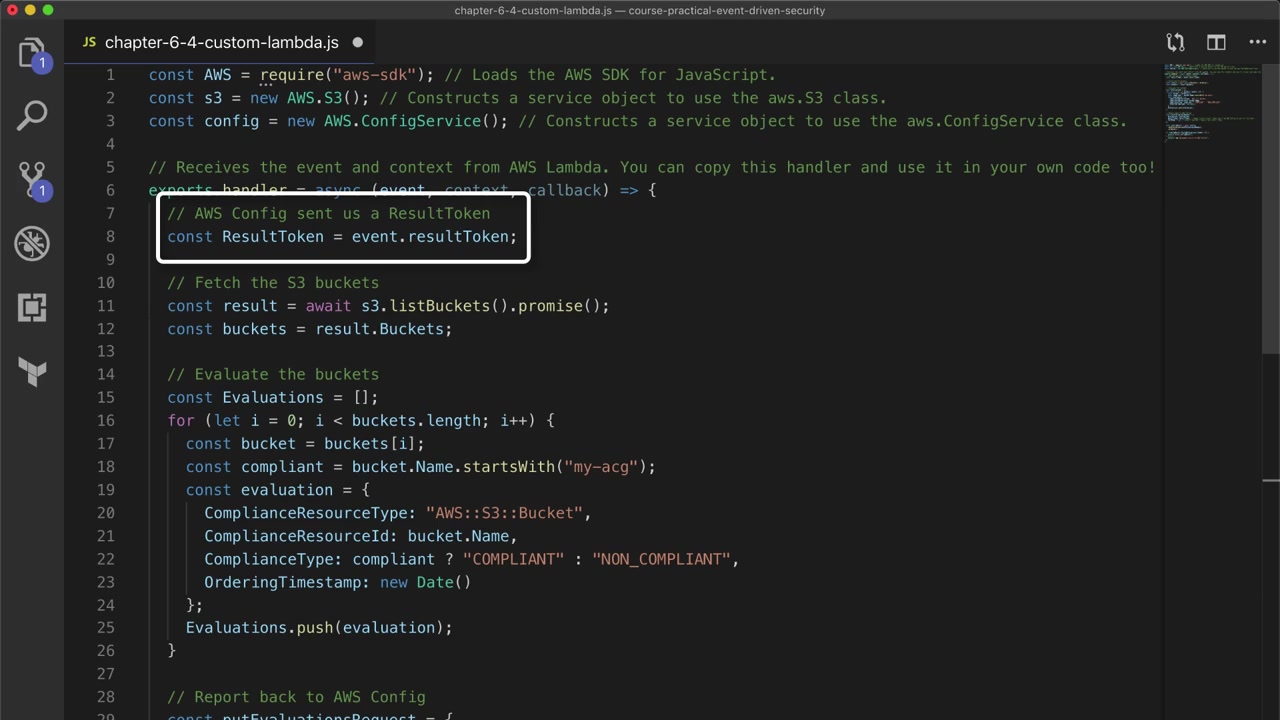This screenshot has width=1280, height=720.
Task: Click the unsaved dot to close the tab
Action: (357, 43)
